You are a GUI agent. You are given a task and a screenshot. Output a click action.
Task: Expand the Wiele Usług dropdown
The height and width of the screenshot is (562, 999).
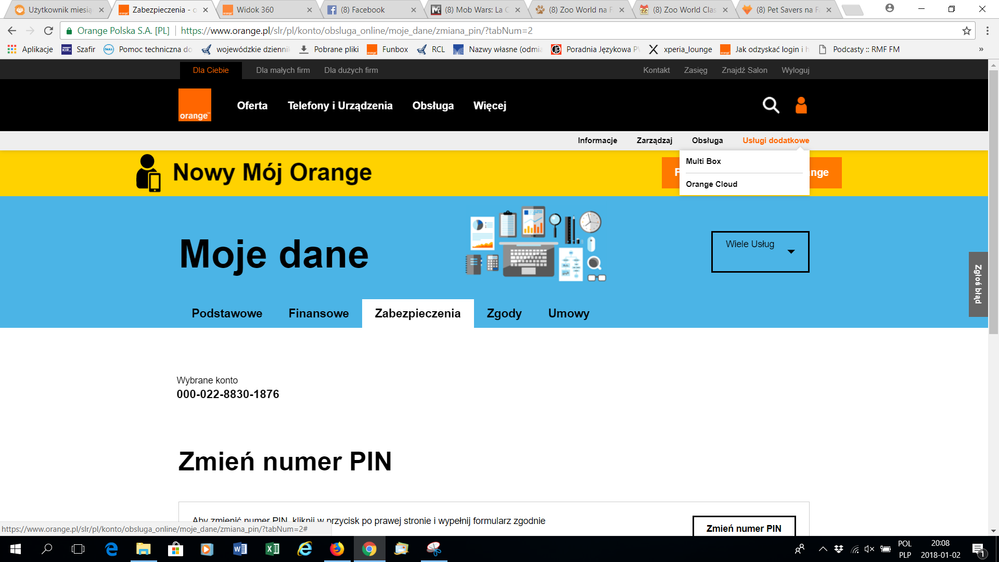coord(760,252)
